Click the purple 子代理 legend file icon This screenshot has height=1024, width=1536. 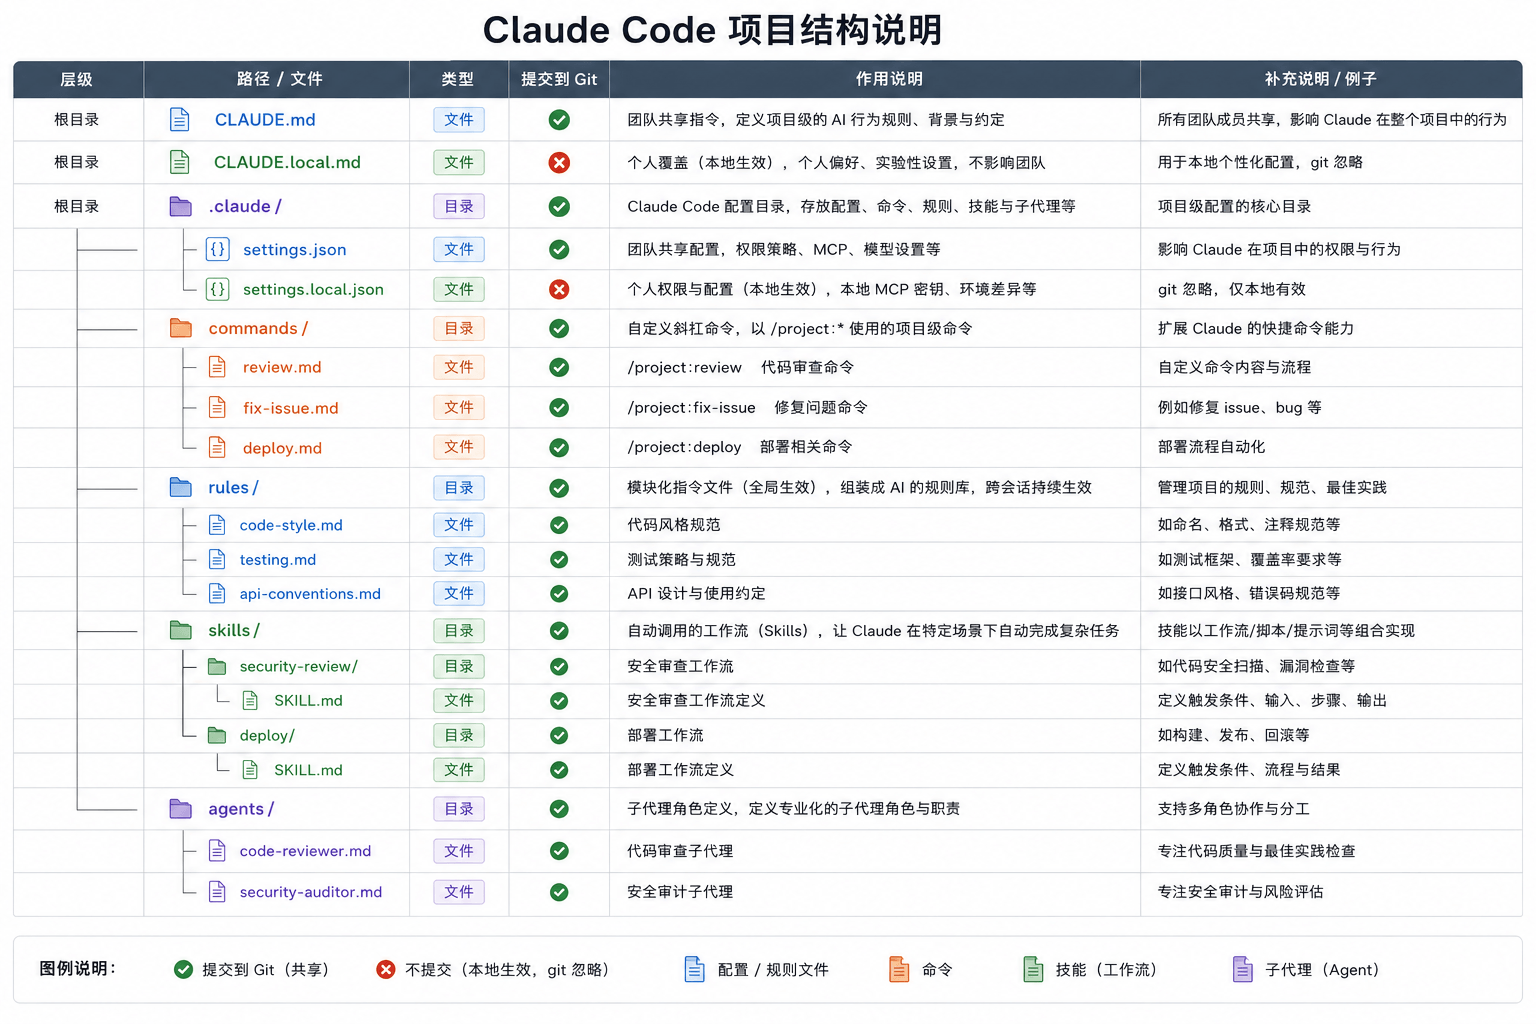tap(1243, 969)
